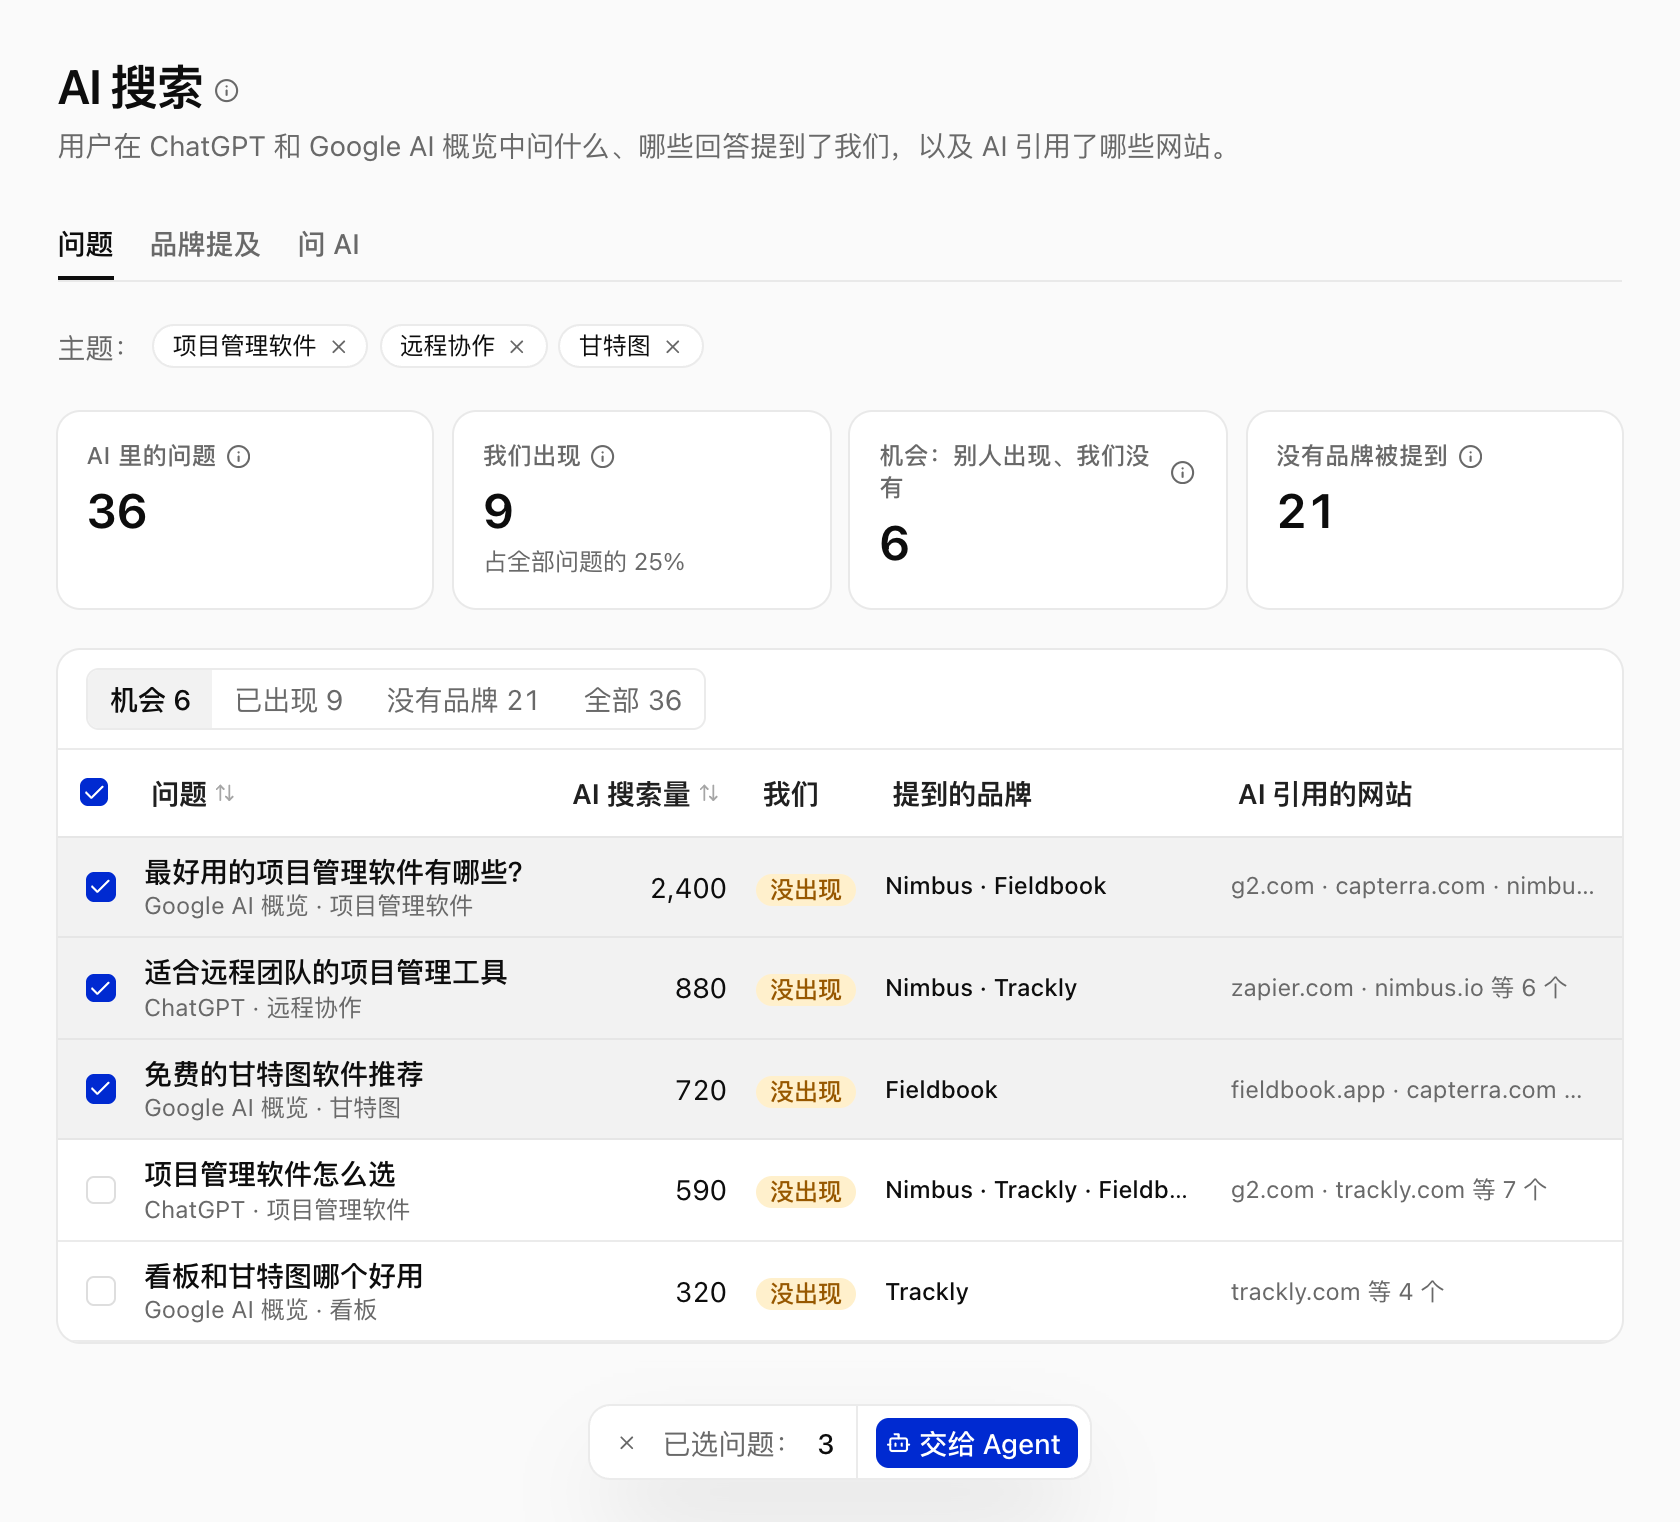The image size is (1680, 1522).
Task: Uncheck 最好用的项目管理软件有哪些? row
Action: pos(101,887)
